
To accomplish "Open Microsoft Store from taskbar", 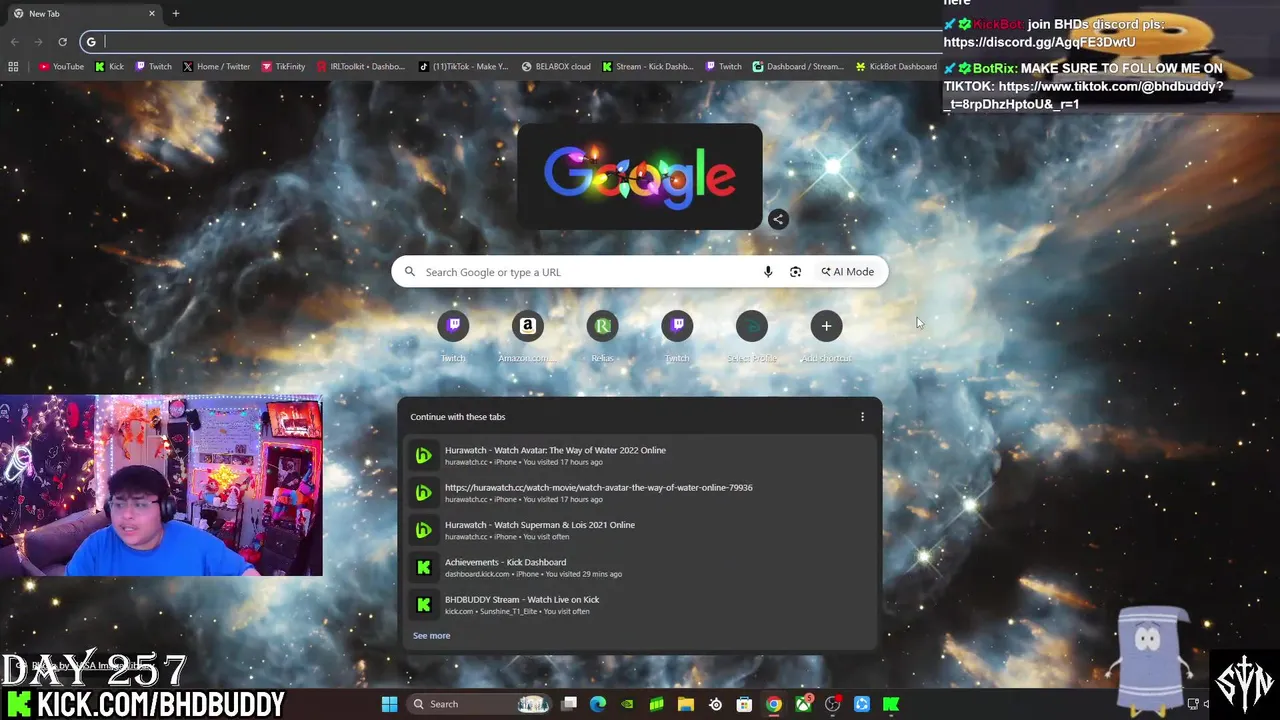I will [x=744, y=704].
